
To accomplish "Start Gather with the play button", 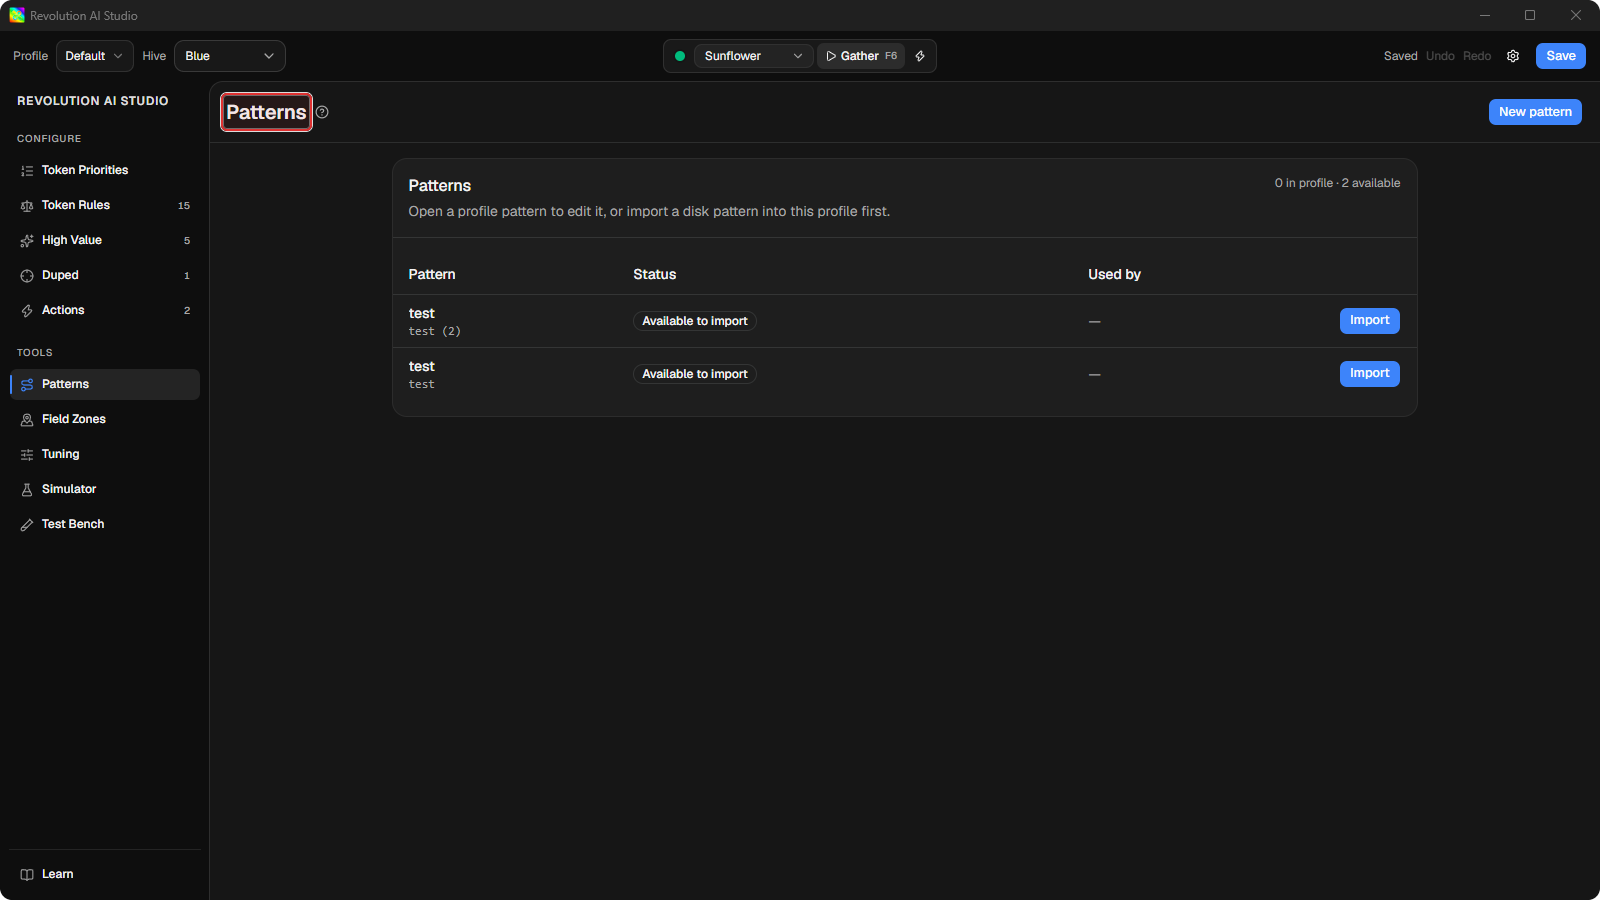I will [x=861, y=56].
